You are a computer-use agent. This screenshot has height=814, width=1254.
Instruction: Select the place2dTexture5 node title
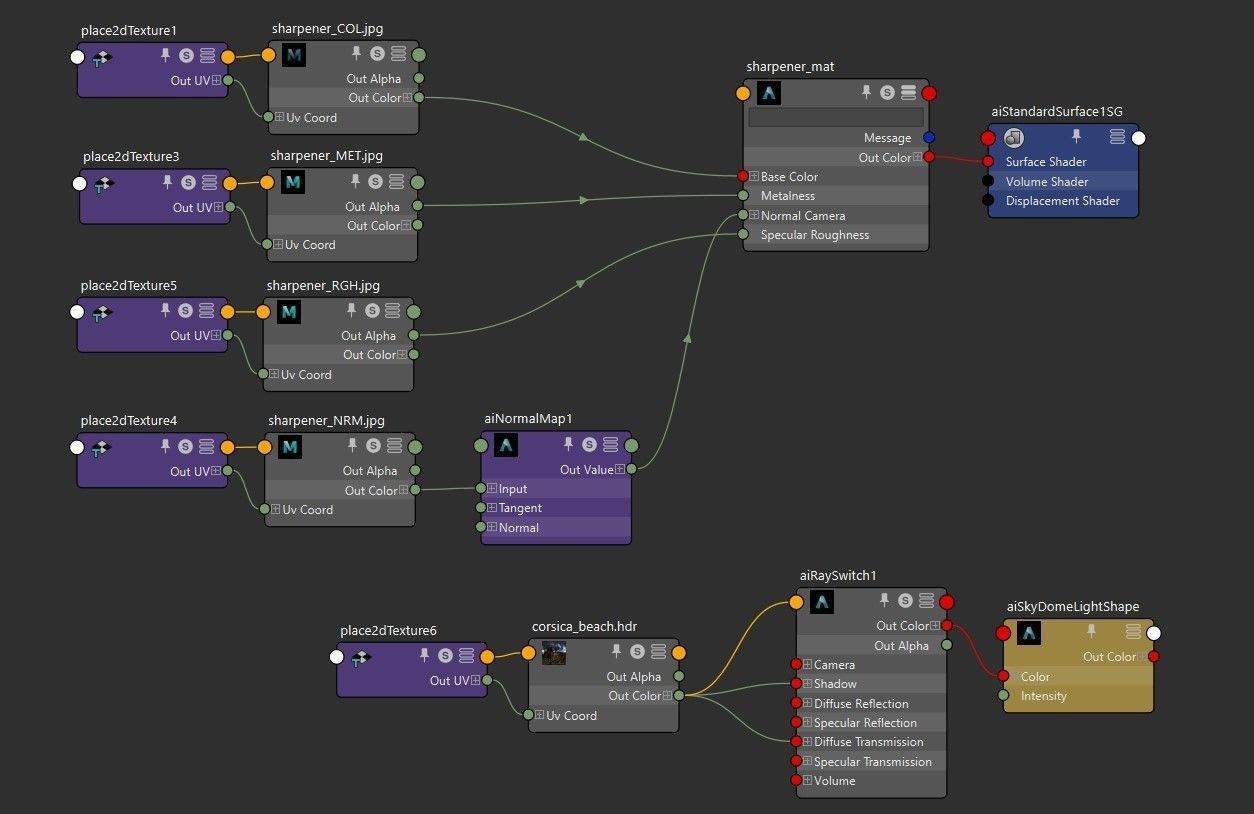coord(129,286)
